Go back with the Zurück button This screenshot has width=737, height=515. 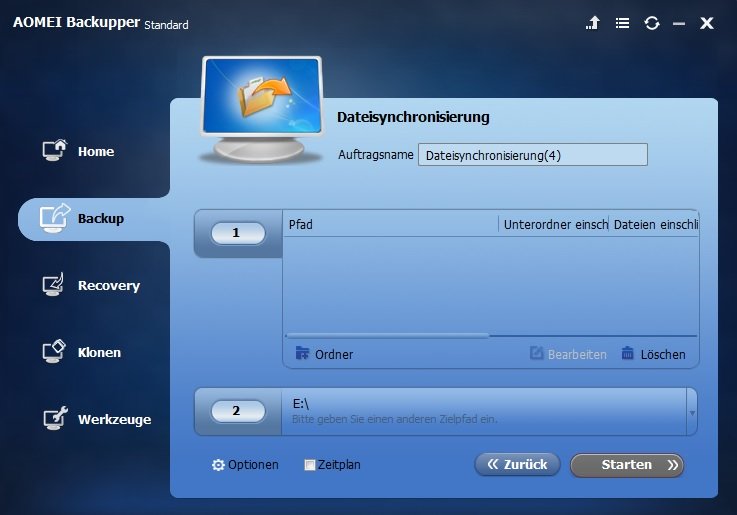click(517, 465)
